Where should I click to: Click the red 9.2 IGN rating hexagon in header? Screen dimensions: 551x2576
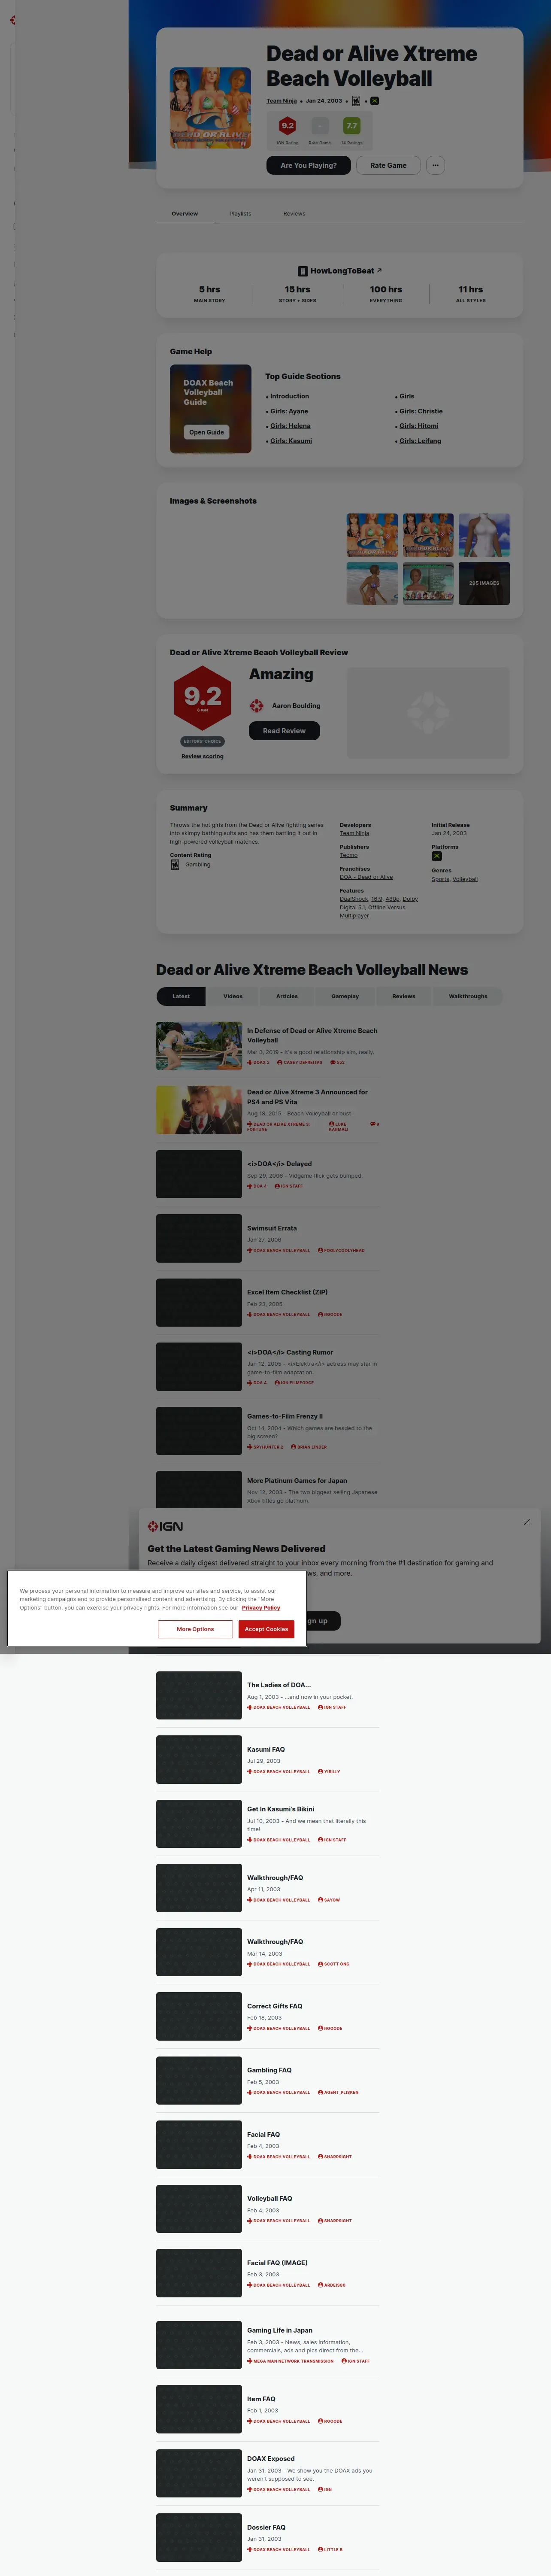pos(288,126)
